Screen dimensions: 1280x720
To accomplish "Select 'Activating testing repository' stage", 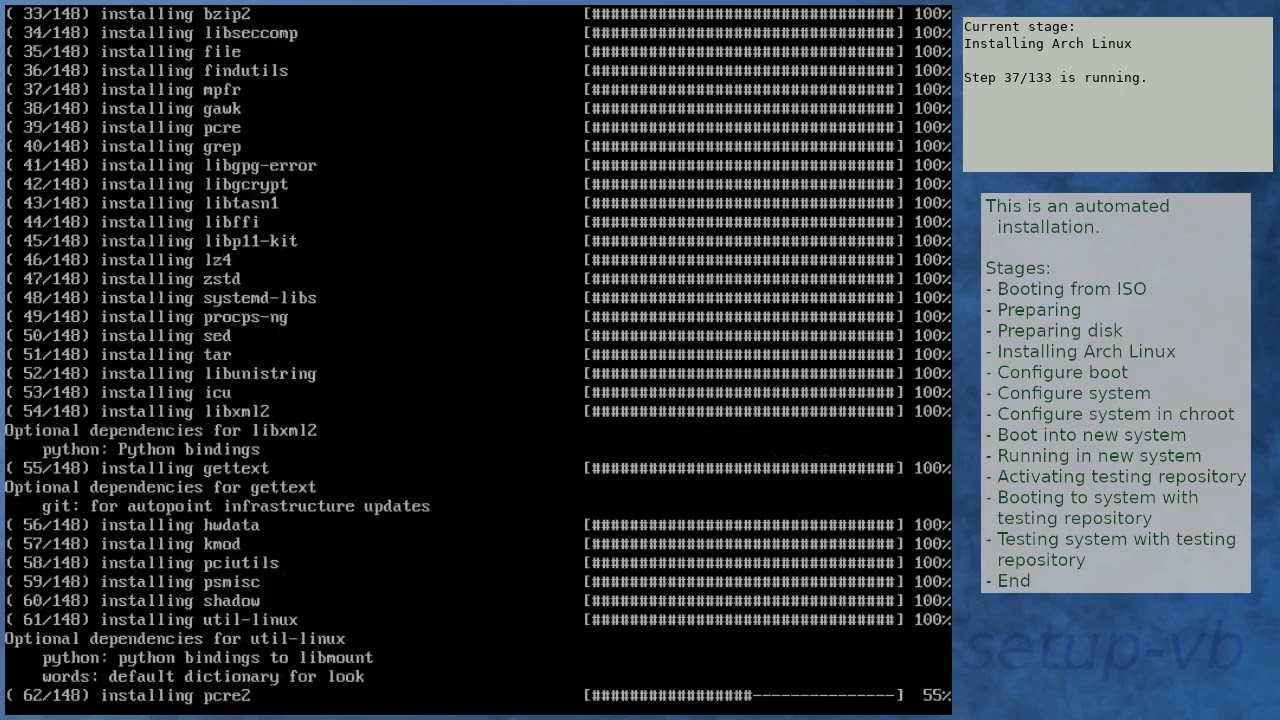I will tap(1122, 477).
